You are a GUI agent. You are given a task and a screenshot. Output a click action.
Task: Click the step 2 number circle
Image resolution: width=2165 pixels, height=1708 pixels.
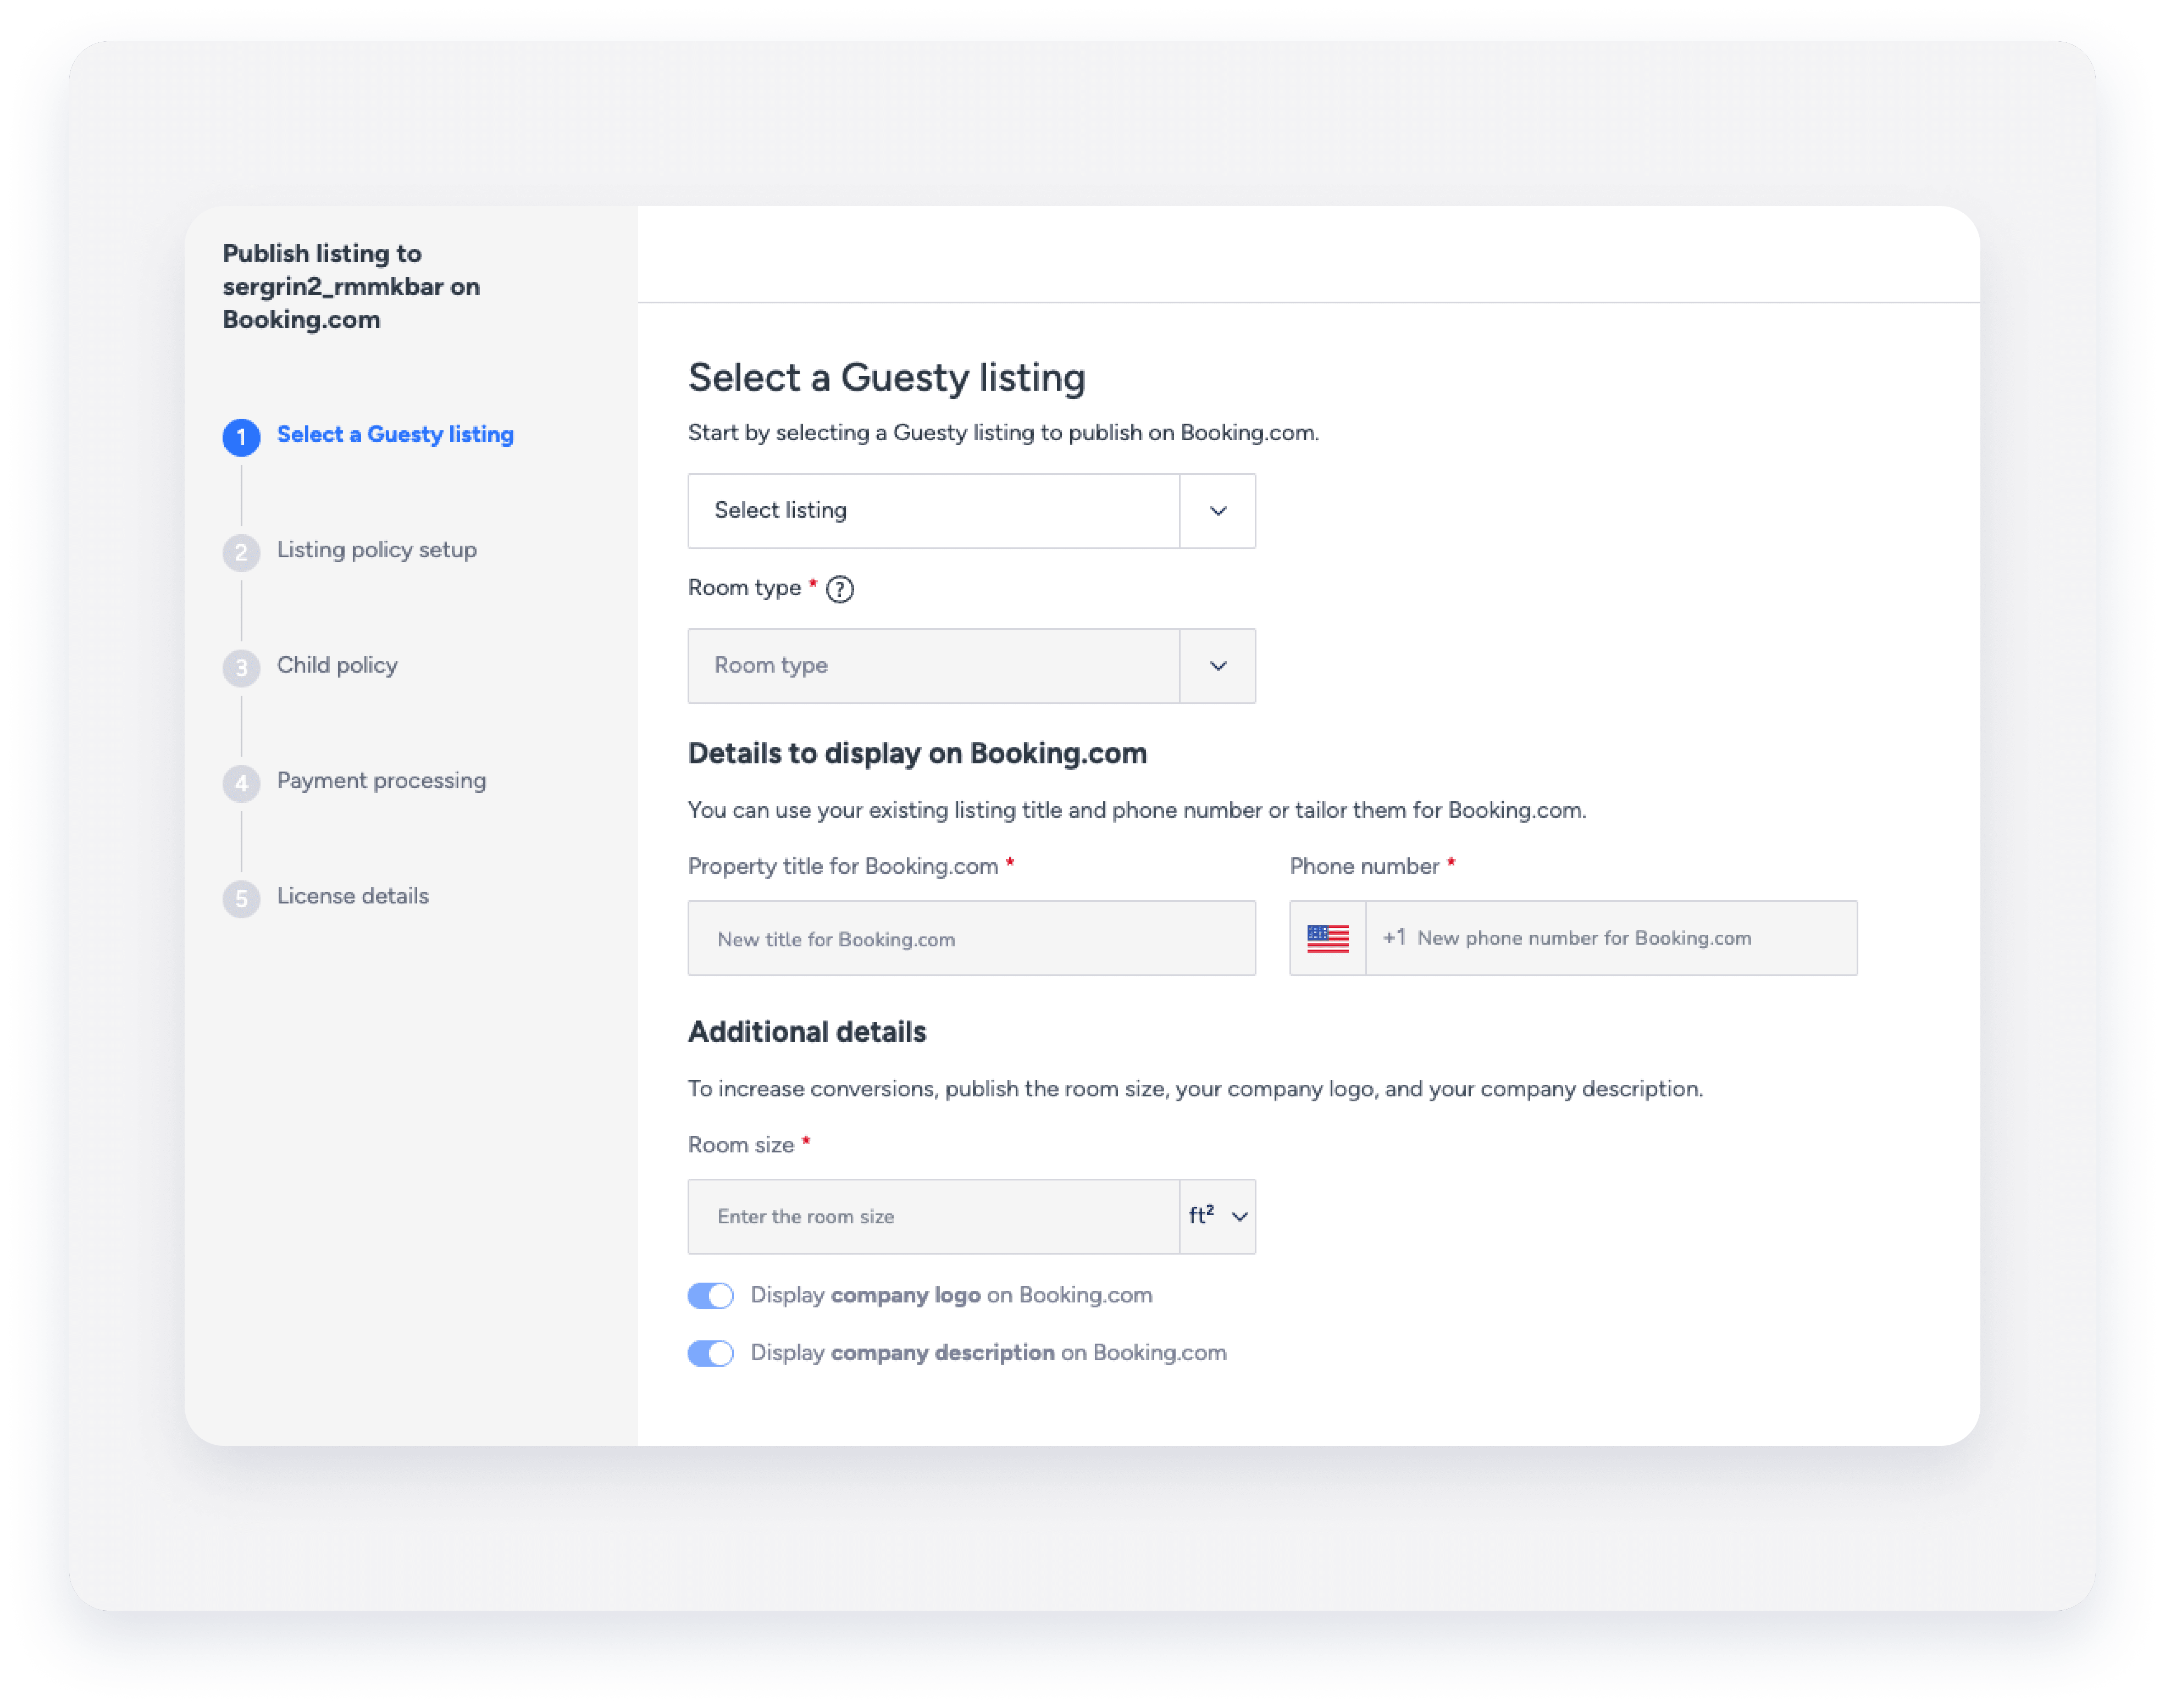(241, 552)
